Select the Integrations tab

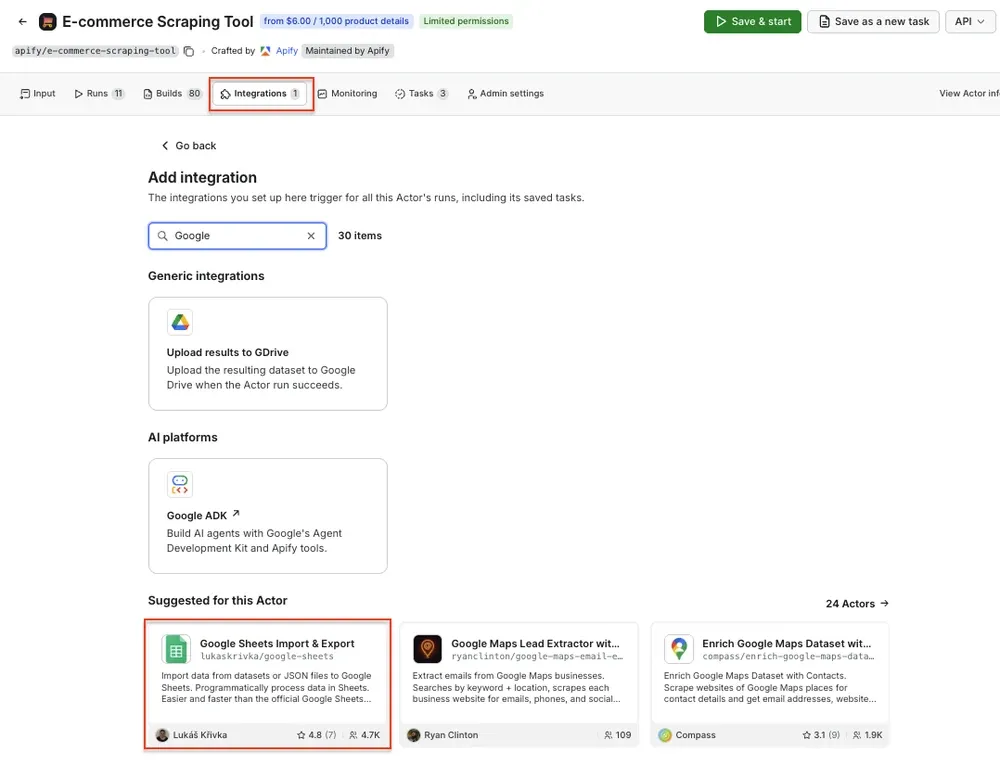[260, 94]
